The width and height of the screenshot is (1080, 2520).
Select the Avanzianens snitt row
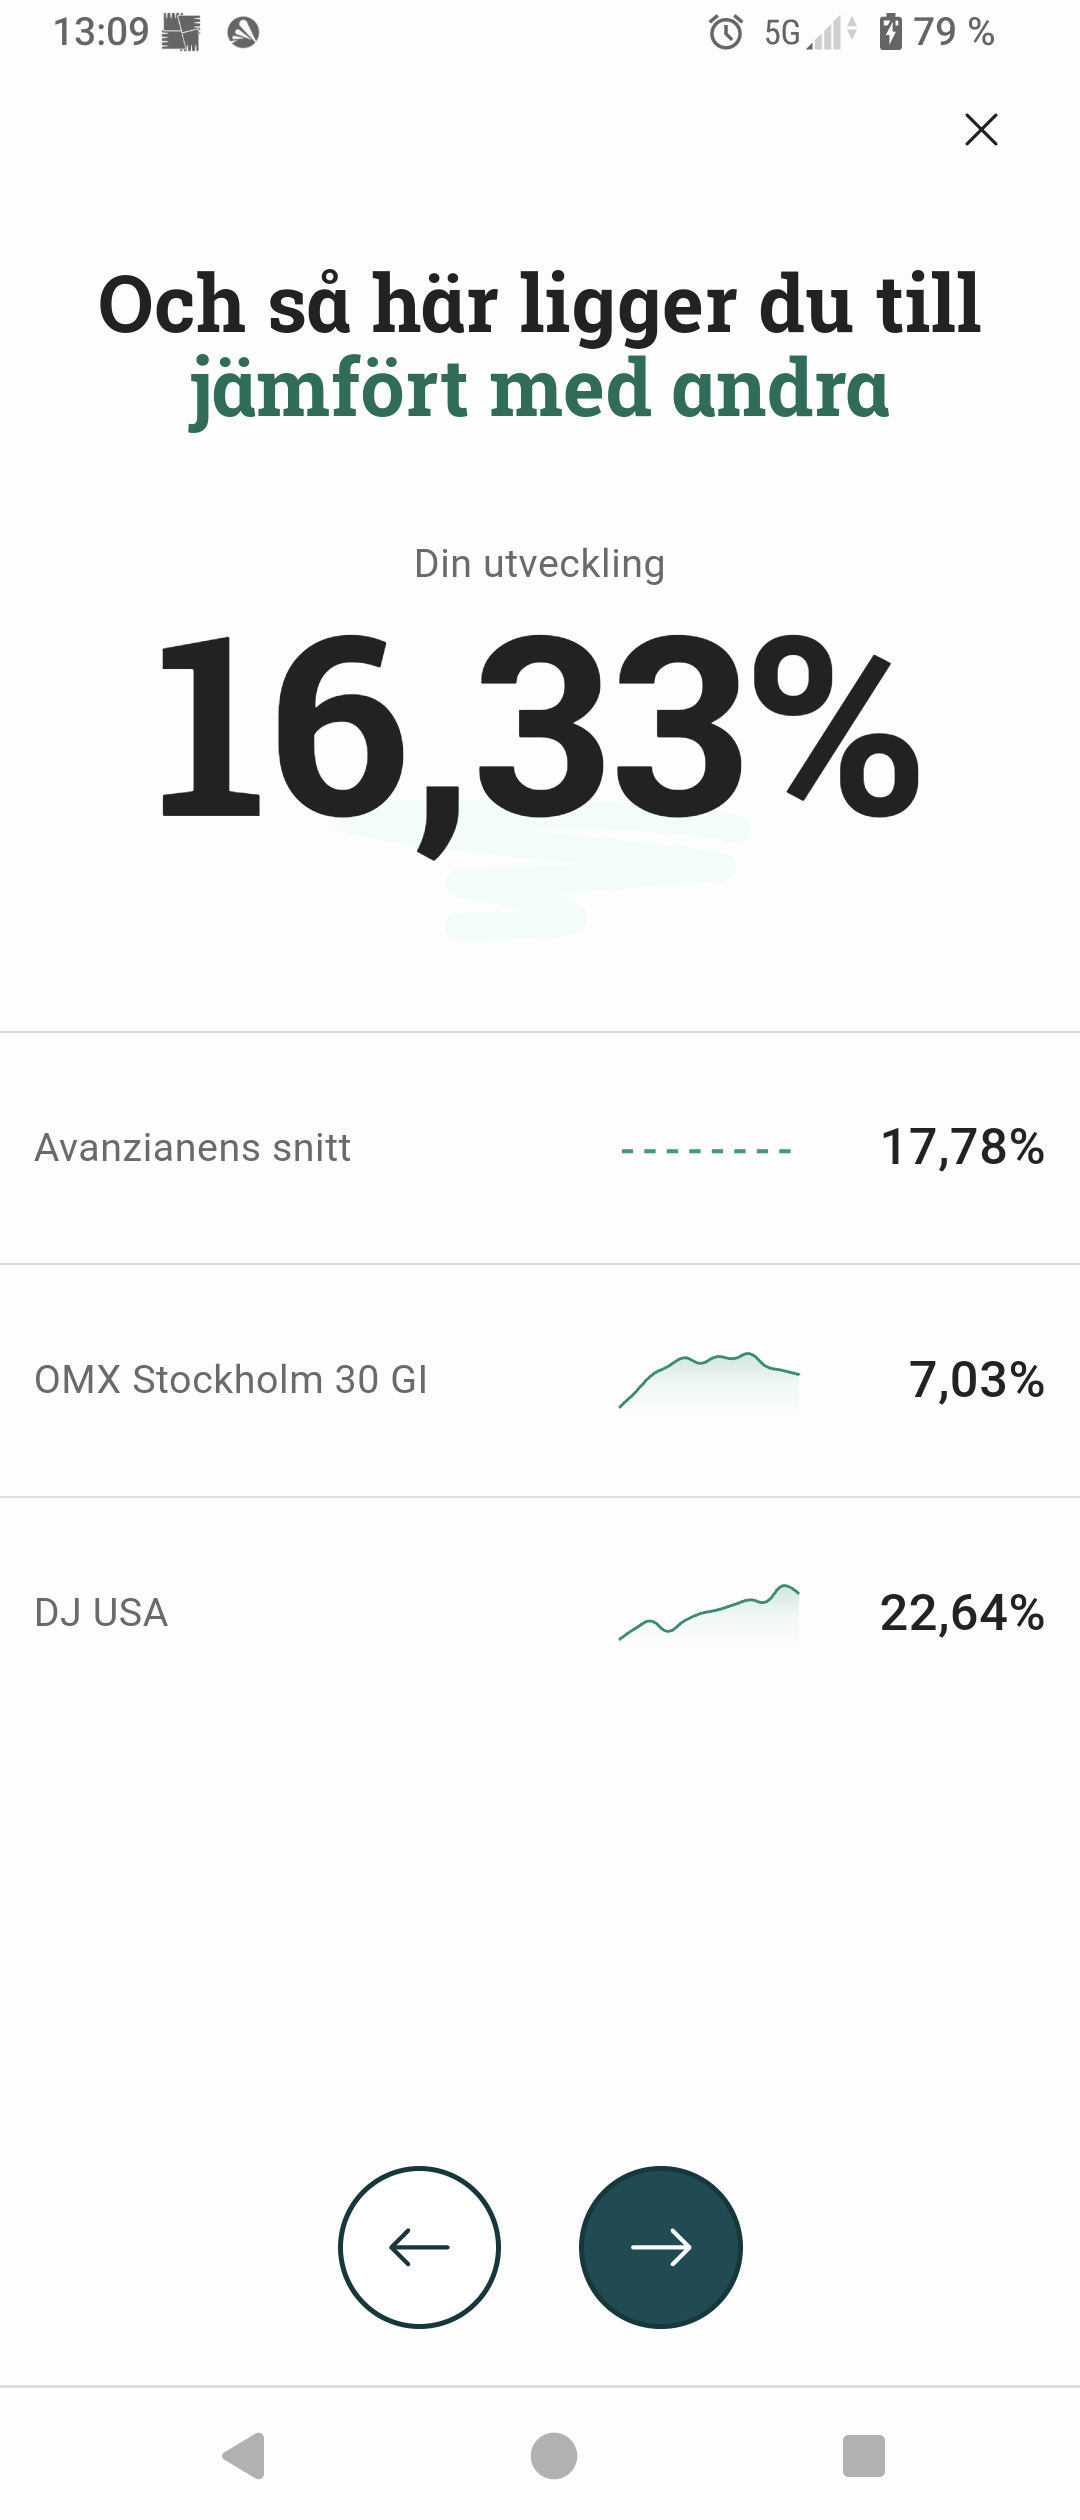540,1148
